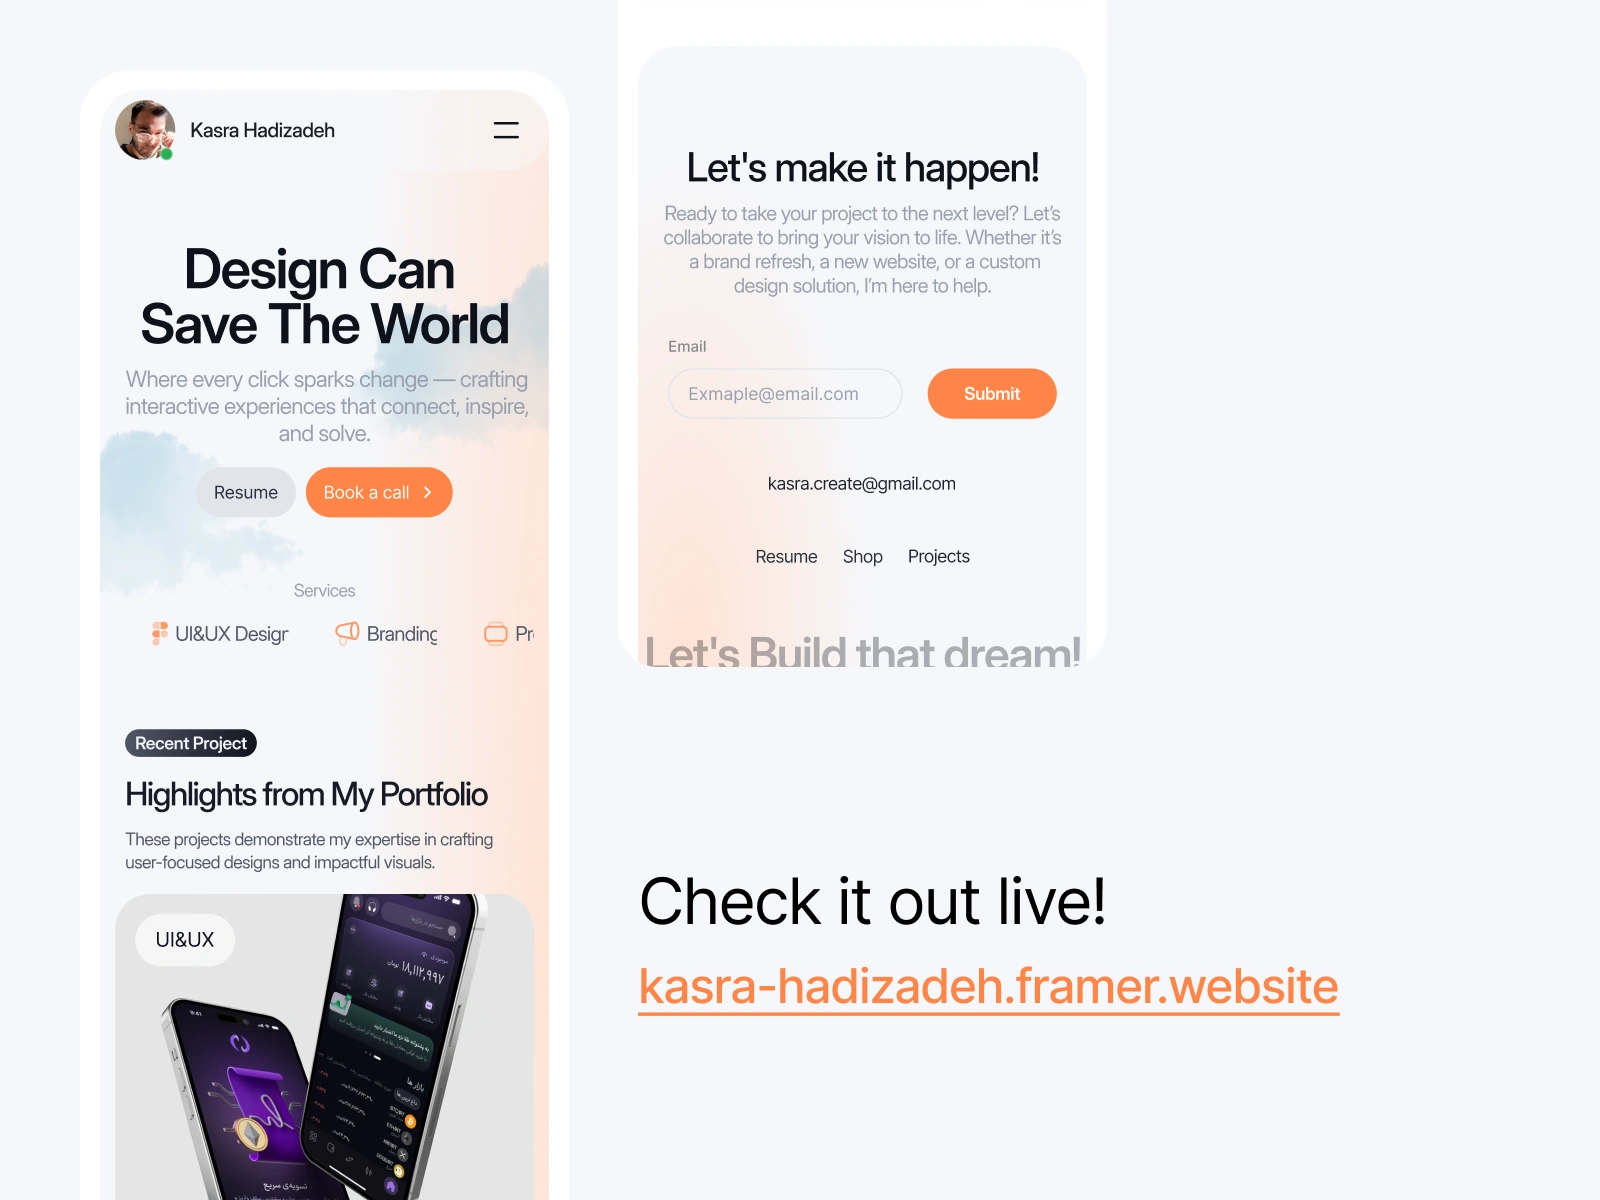Click Kasra Hadizadeh's profile avatar

click(145, 130)
